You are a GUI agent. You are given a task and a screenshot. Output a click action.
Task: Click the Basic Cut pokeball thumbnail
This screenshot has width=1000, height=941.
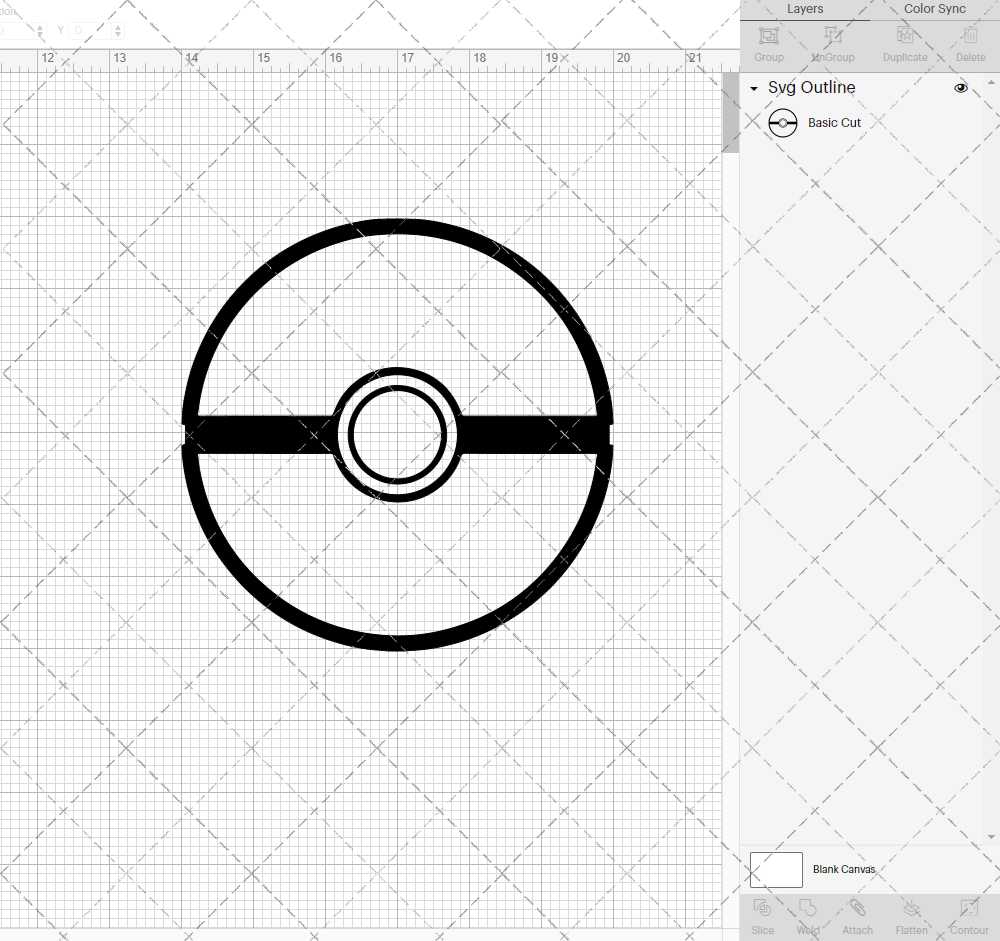[x=783, y=122]
